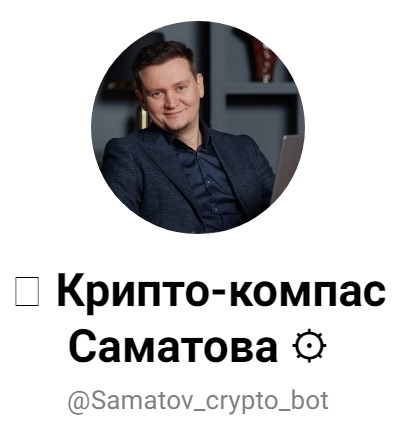This screenshot has height=429, width=406.
Task: Click the letter К starting the bot title
Action: 71,290
